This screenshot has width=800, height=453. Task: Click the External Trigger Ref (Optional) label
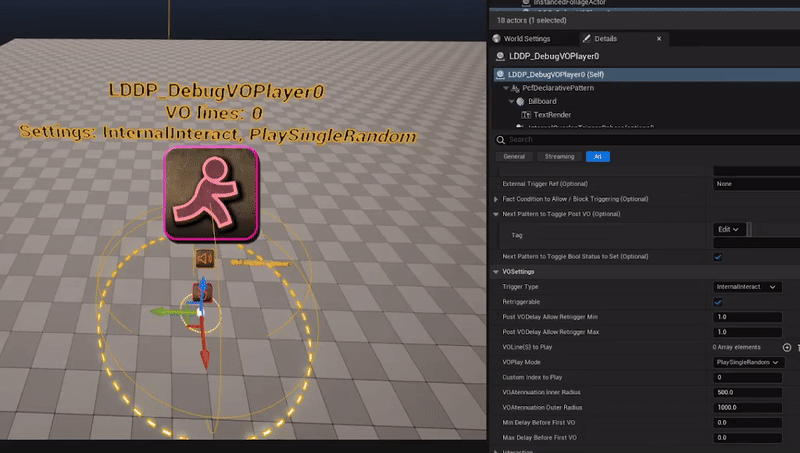click(x=545, y=184)
